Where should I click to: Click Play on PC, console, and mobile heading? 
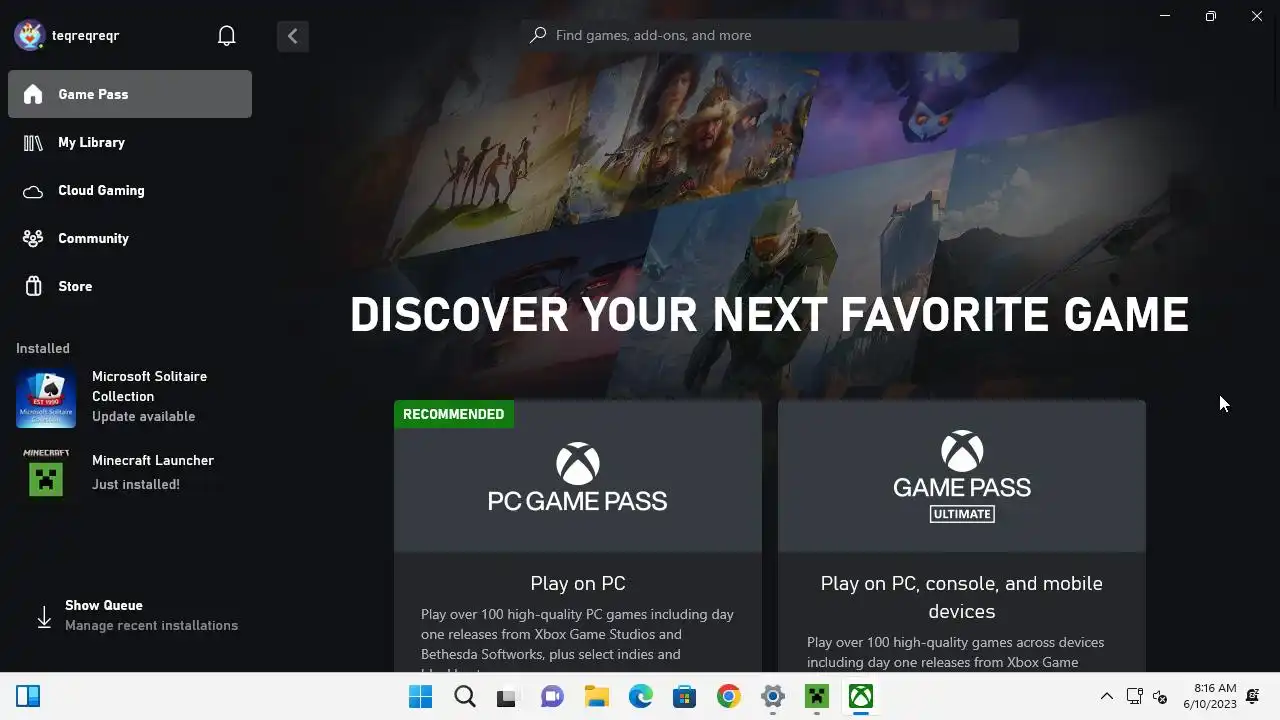pyautogui.click(x=962, y=597)
